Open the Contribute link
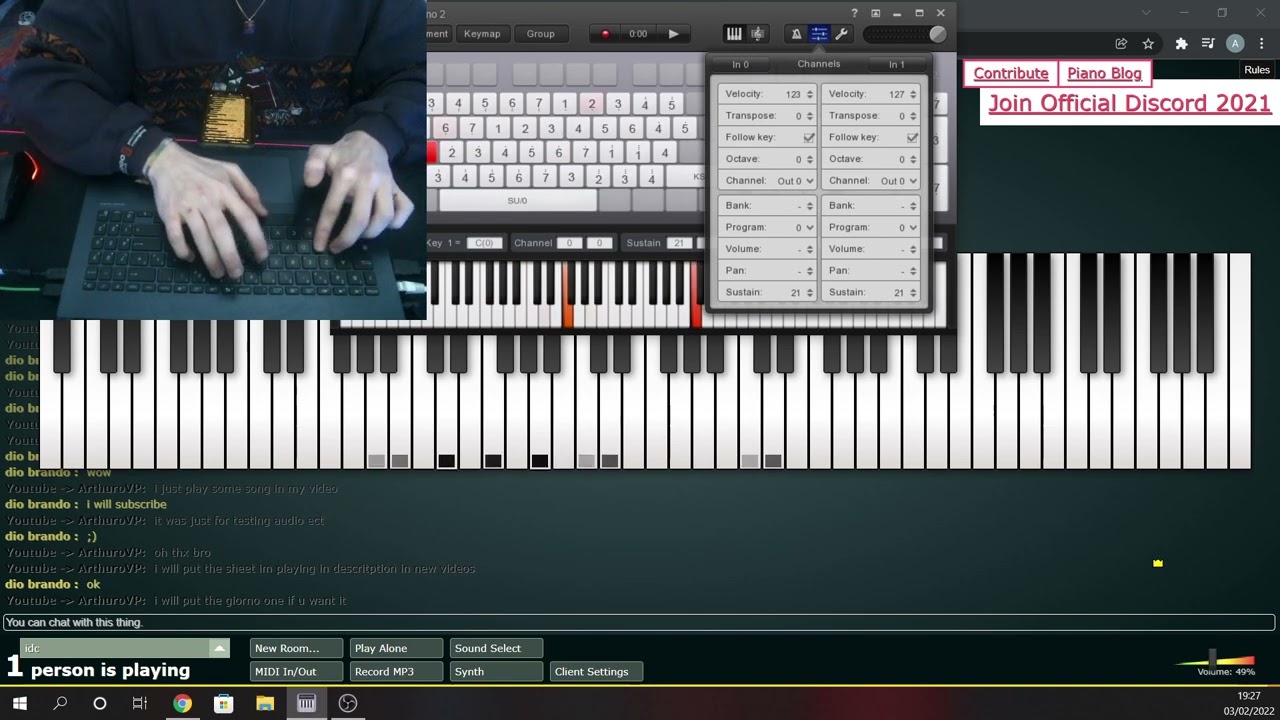1280x720 pixels. point(1011,73)
